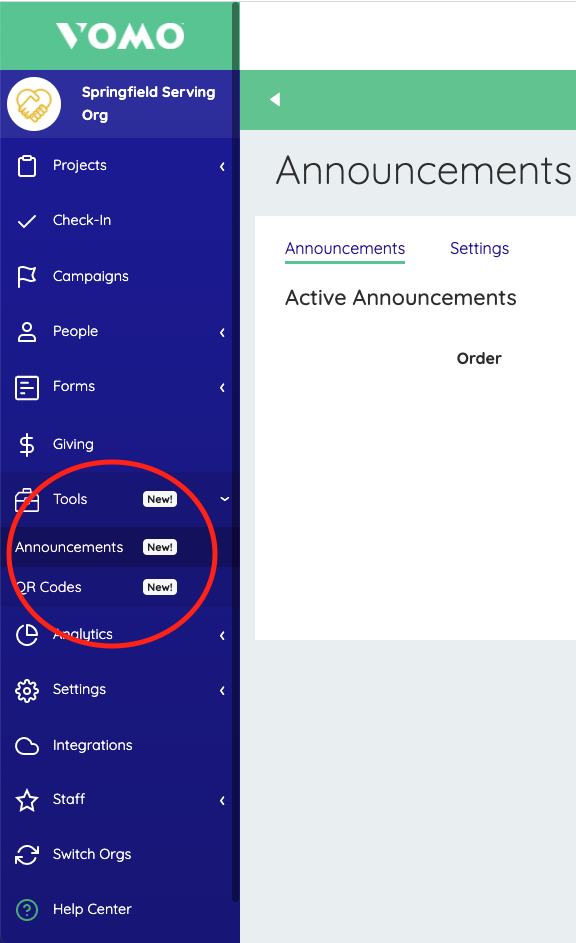This screenshot has width=576, height=943.
Task: Click the Check-In checkmark icon
Action: pos(26,221)
